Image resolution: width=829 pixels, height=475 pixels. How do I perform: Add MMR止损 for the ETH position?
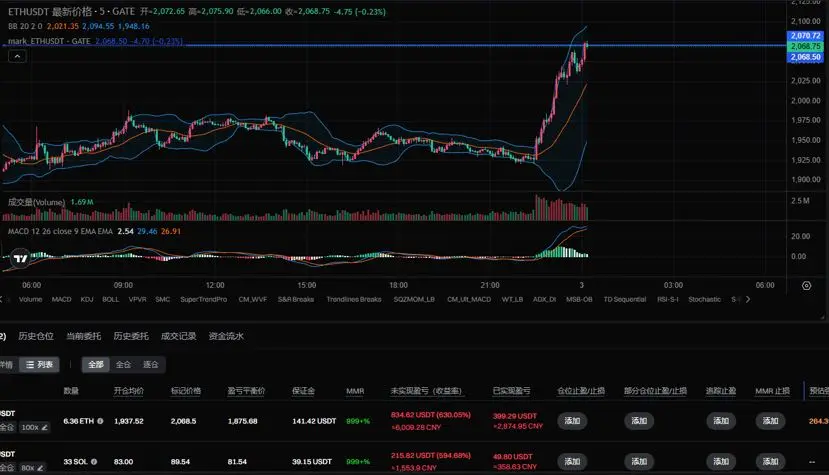click(770, 421)
